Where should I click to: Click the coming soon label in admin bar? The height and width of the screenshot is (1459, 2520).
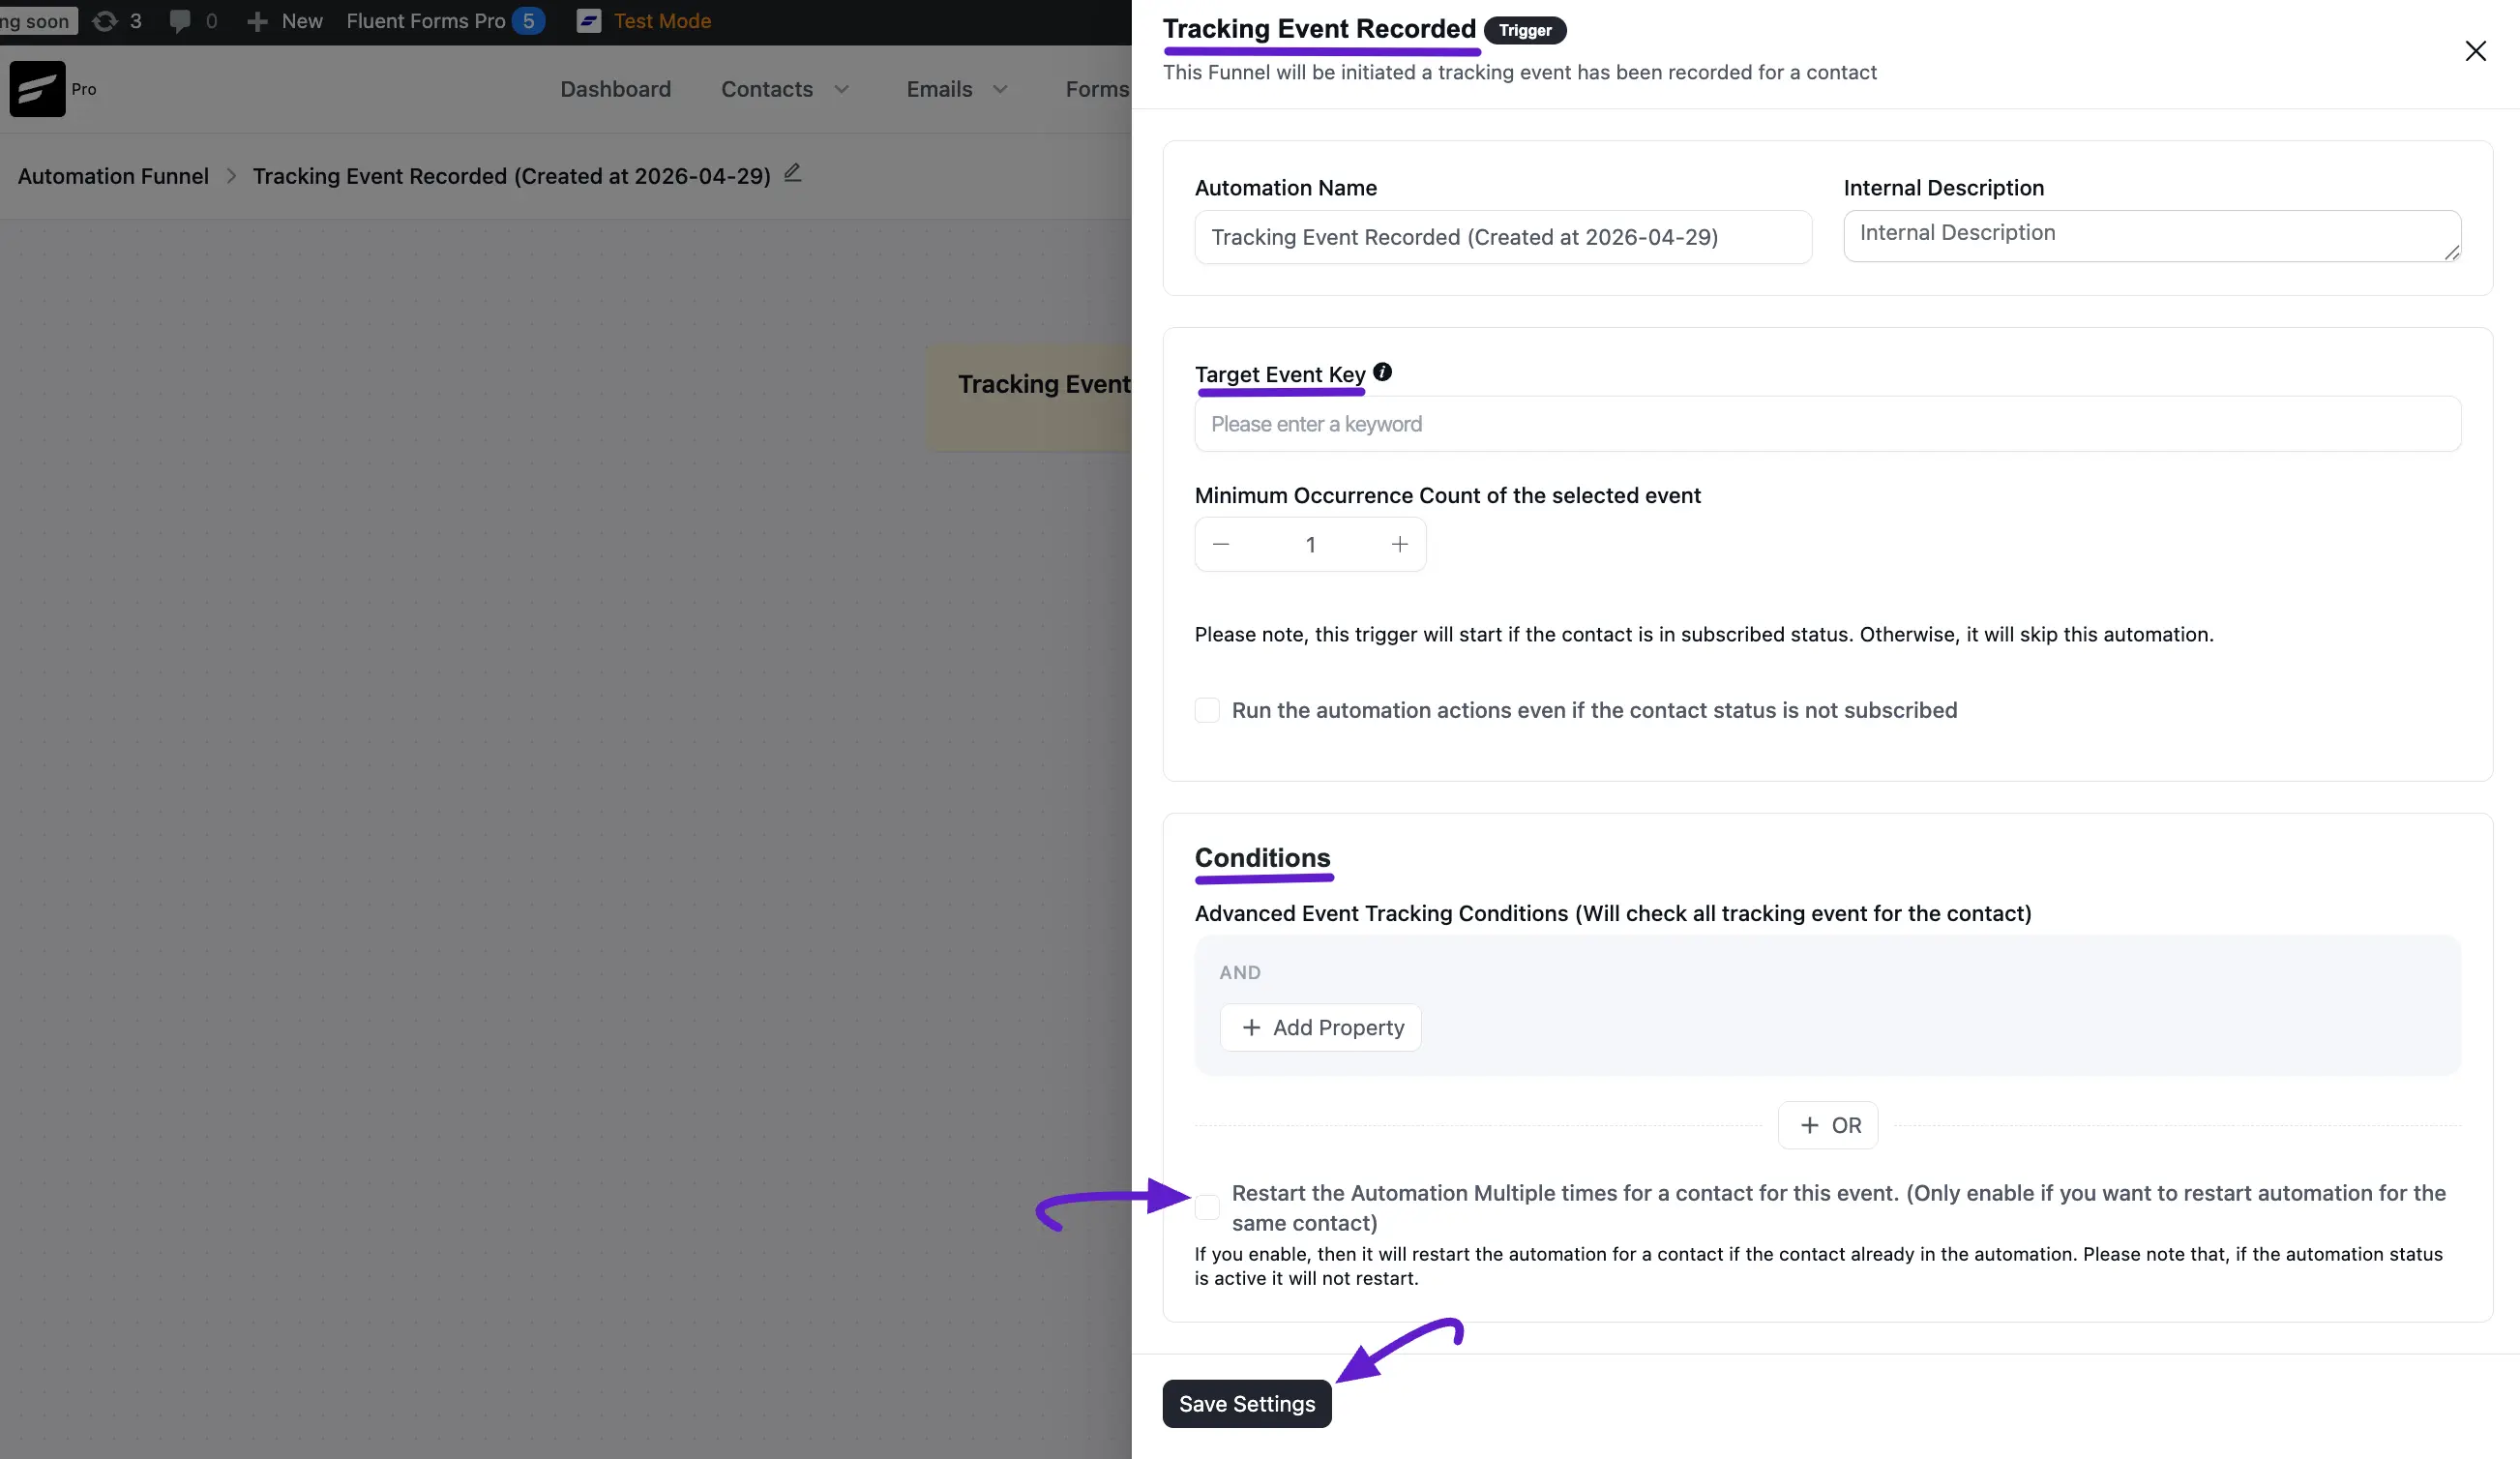pyautogui.click(x=37, y=21)
